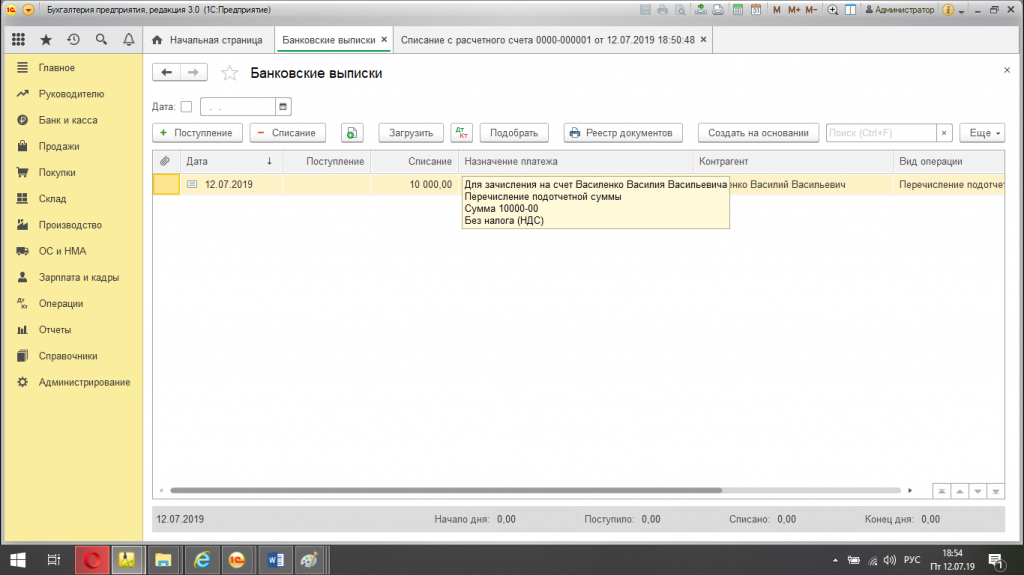
Task: Click the horizontal scrollbar of the list
Action: [x=445, y=490]
